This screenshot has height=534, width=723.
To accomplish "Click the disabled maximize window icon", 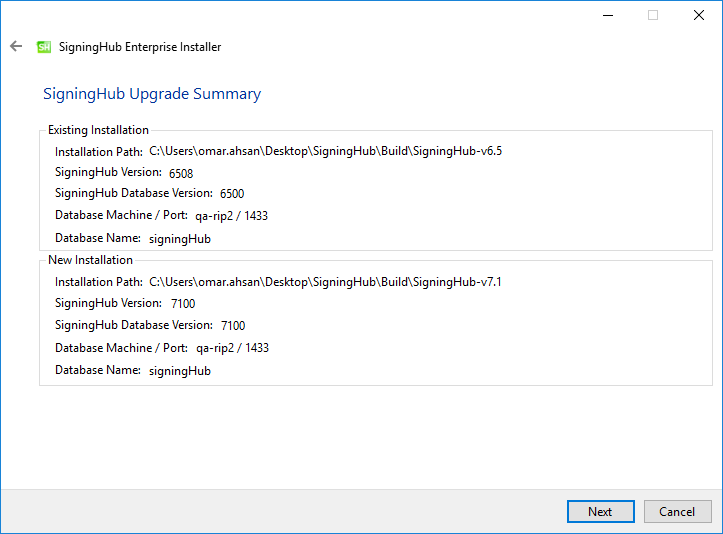I will click(652, 15).
